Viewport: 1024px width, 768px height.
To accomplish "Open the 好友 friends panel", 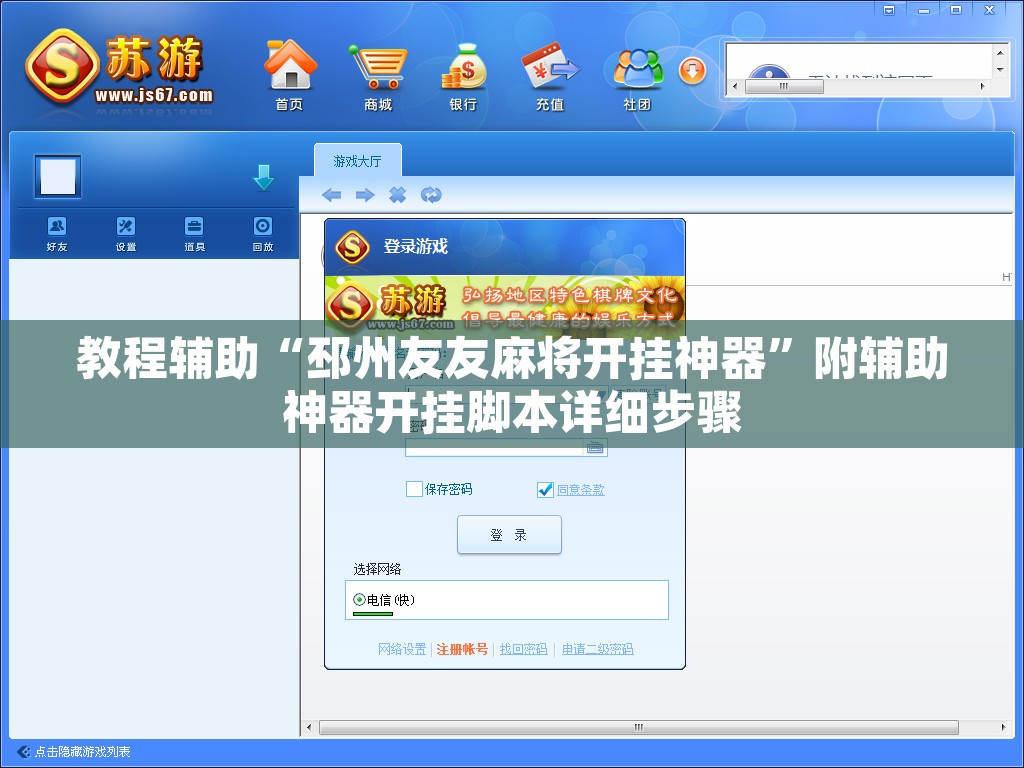I will pos(57,233).
